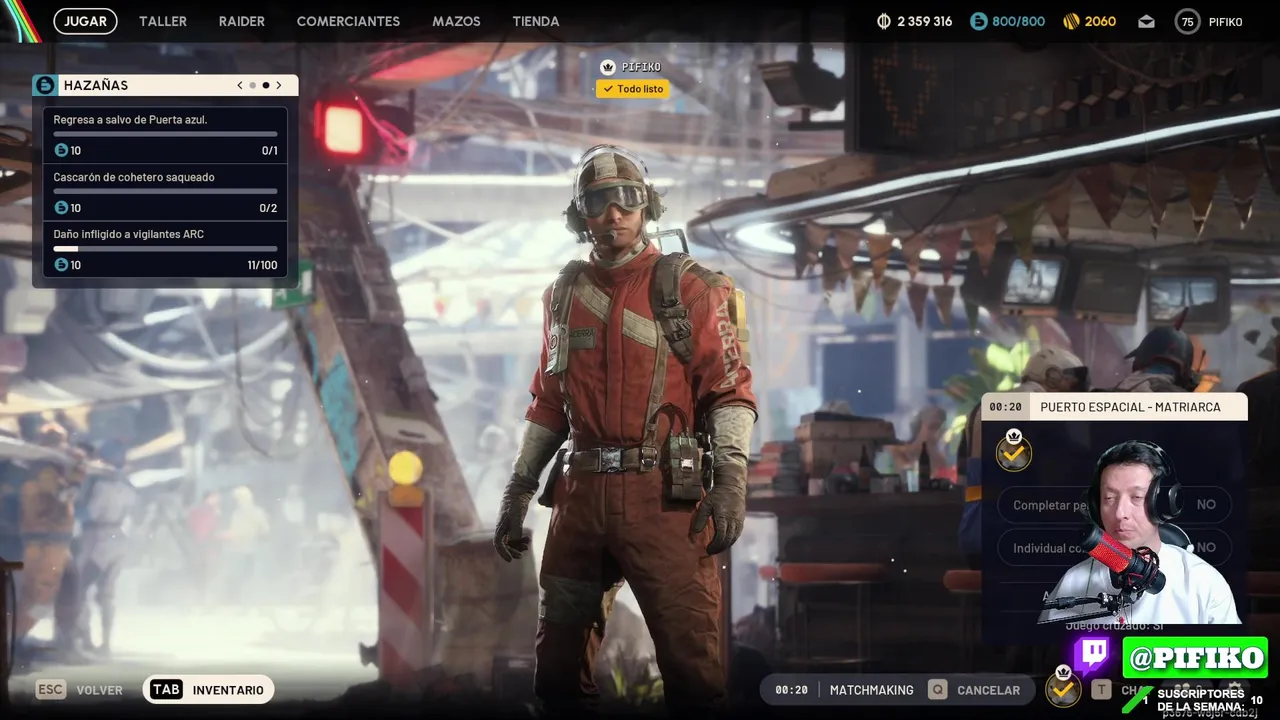Click reward token icon under Regresa a salvo
The height and width of the screenshot is (720, 1280).
pos(61,150)
